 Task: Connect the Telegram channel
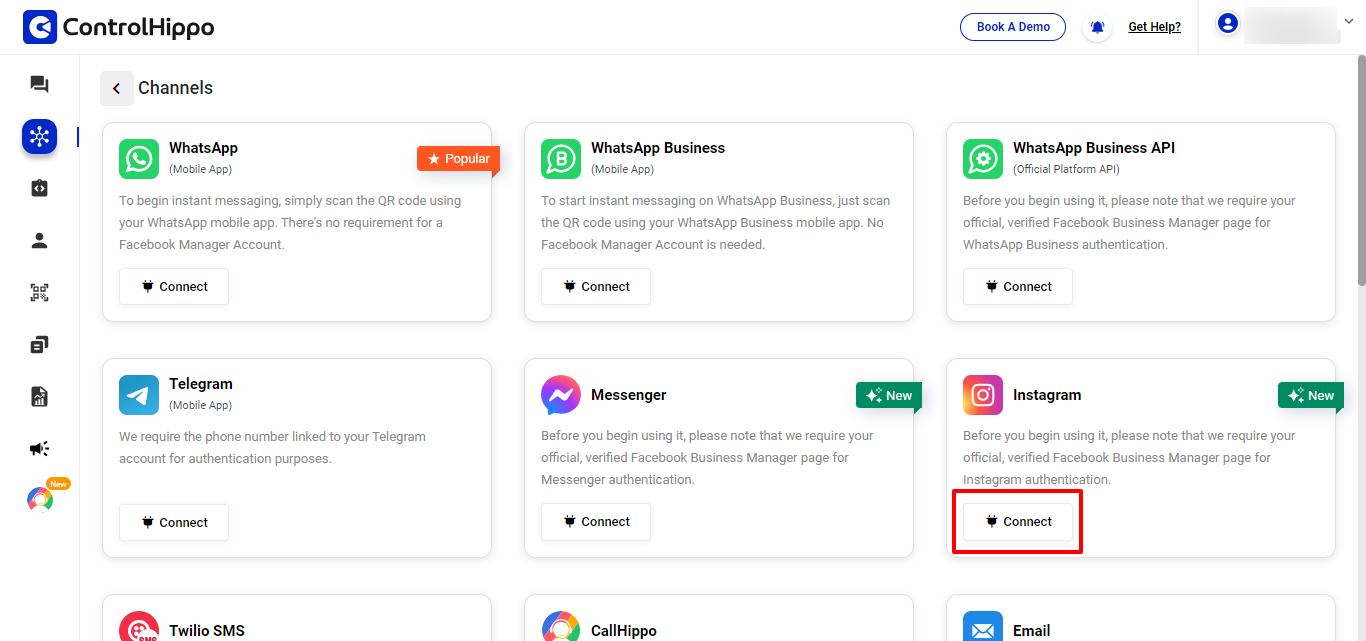click(x=174, y=522)
